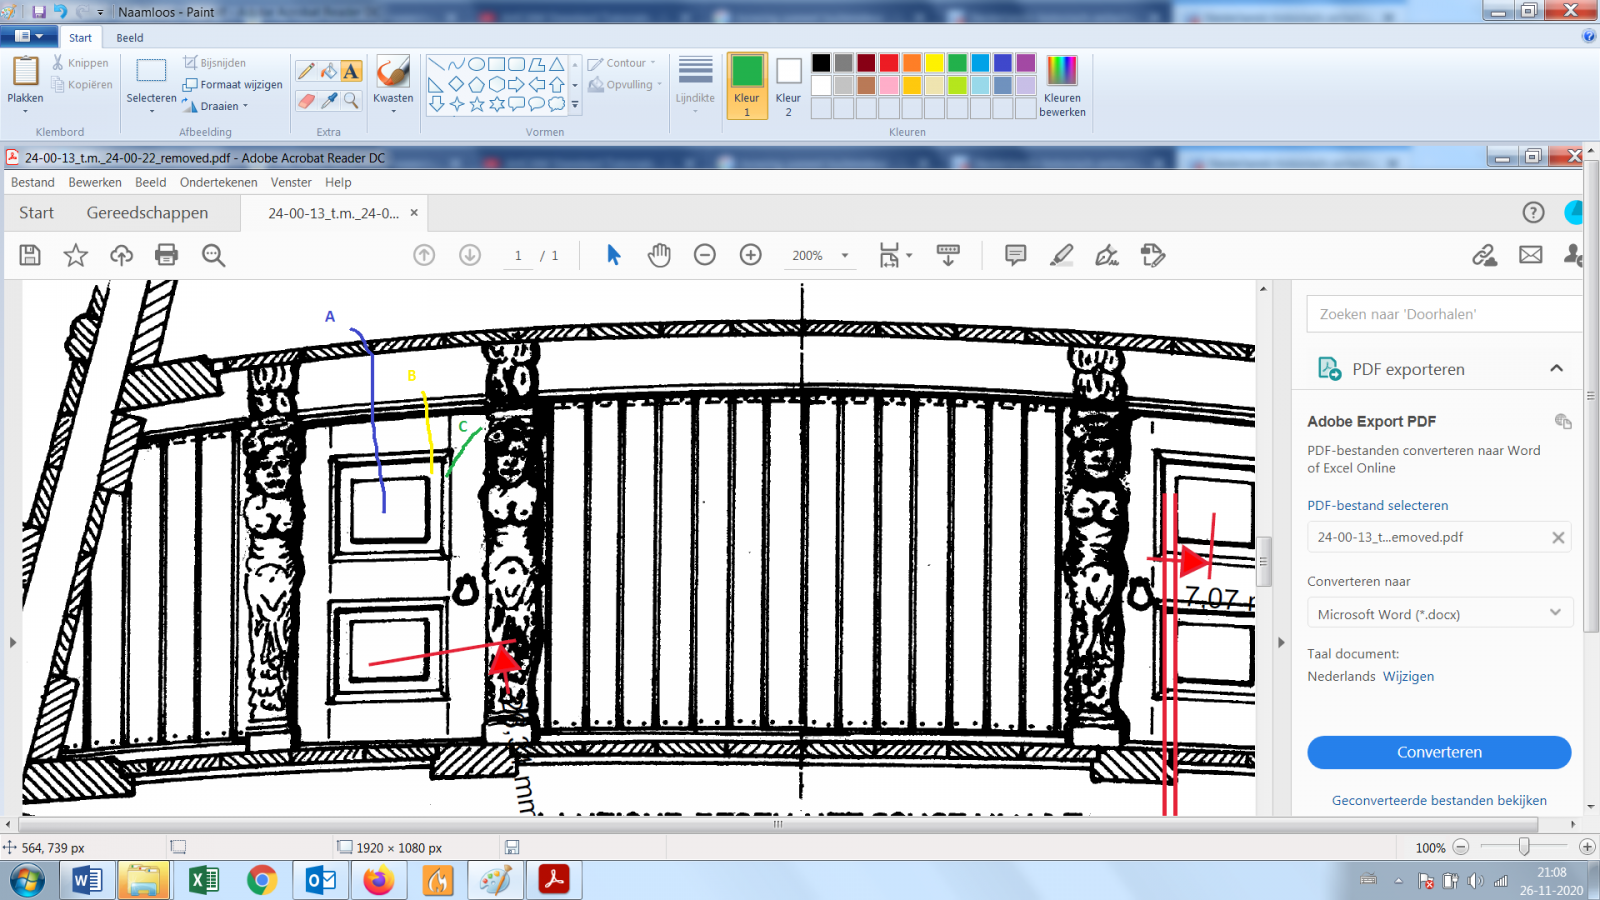Click the page number input field

pos(518,255)
